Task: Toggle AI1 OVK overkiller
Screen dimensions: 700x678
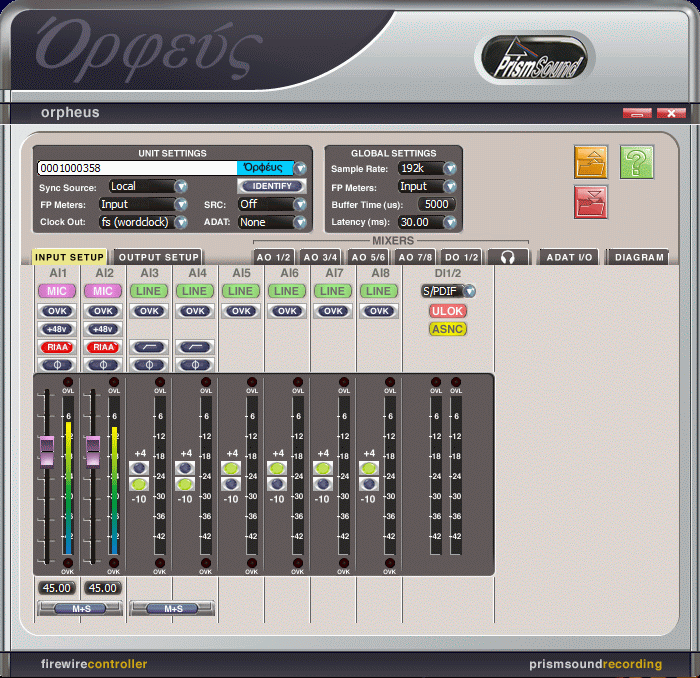Action: tap(57, 311)
